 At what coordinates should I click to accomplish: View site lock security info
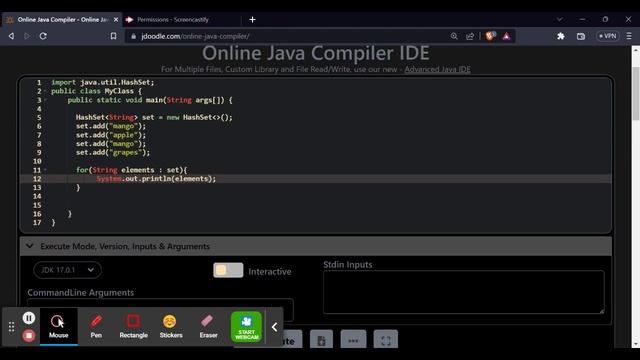point(133,36)
